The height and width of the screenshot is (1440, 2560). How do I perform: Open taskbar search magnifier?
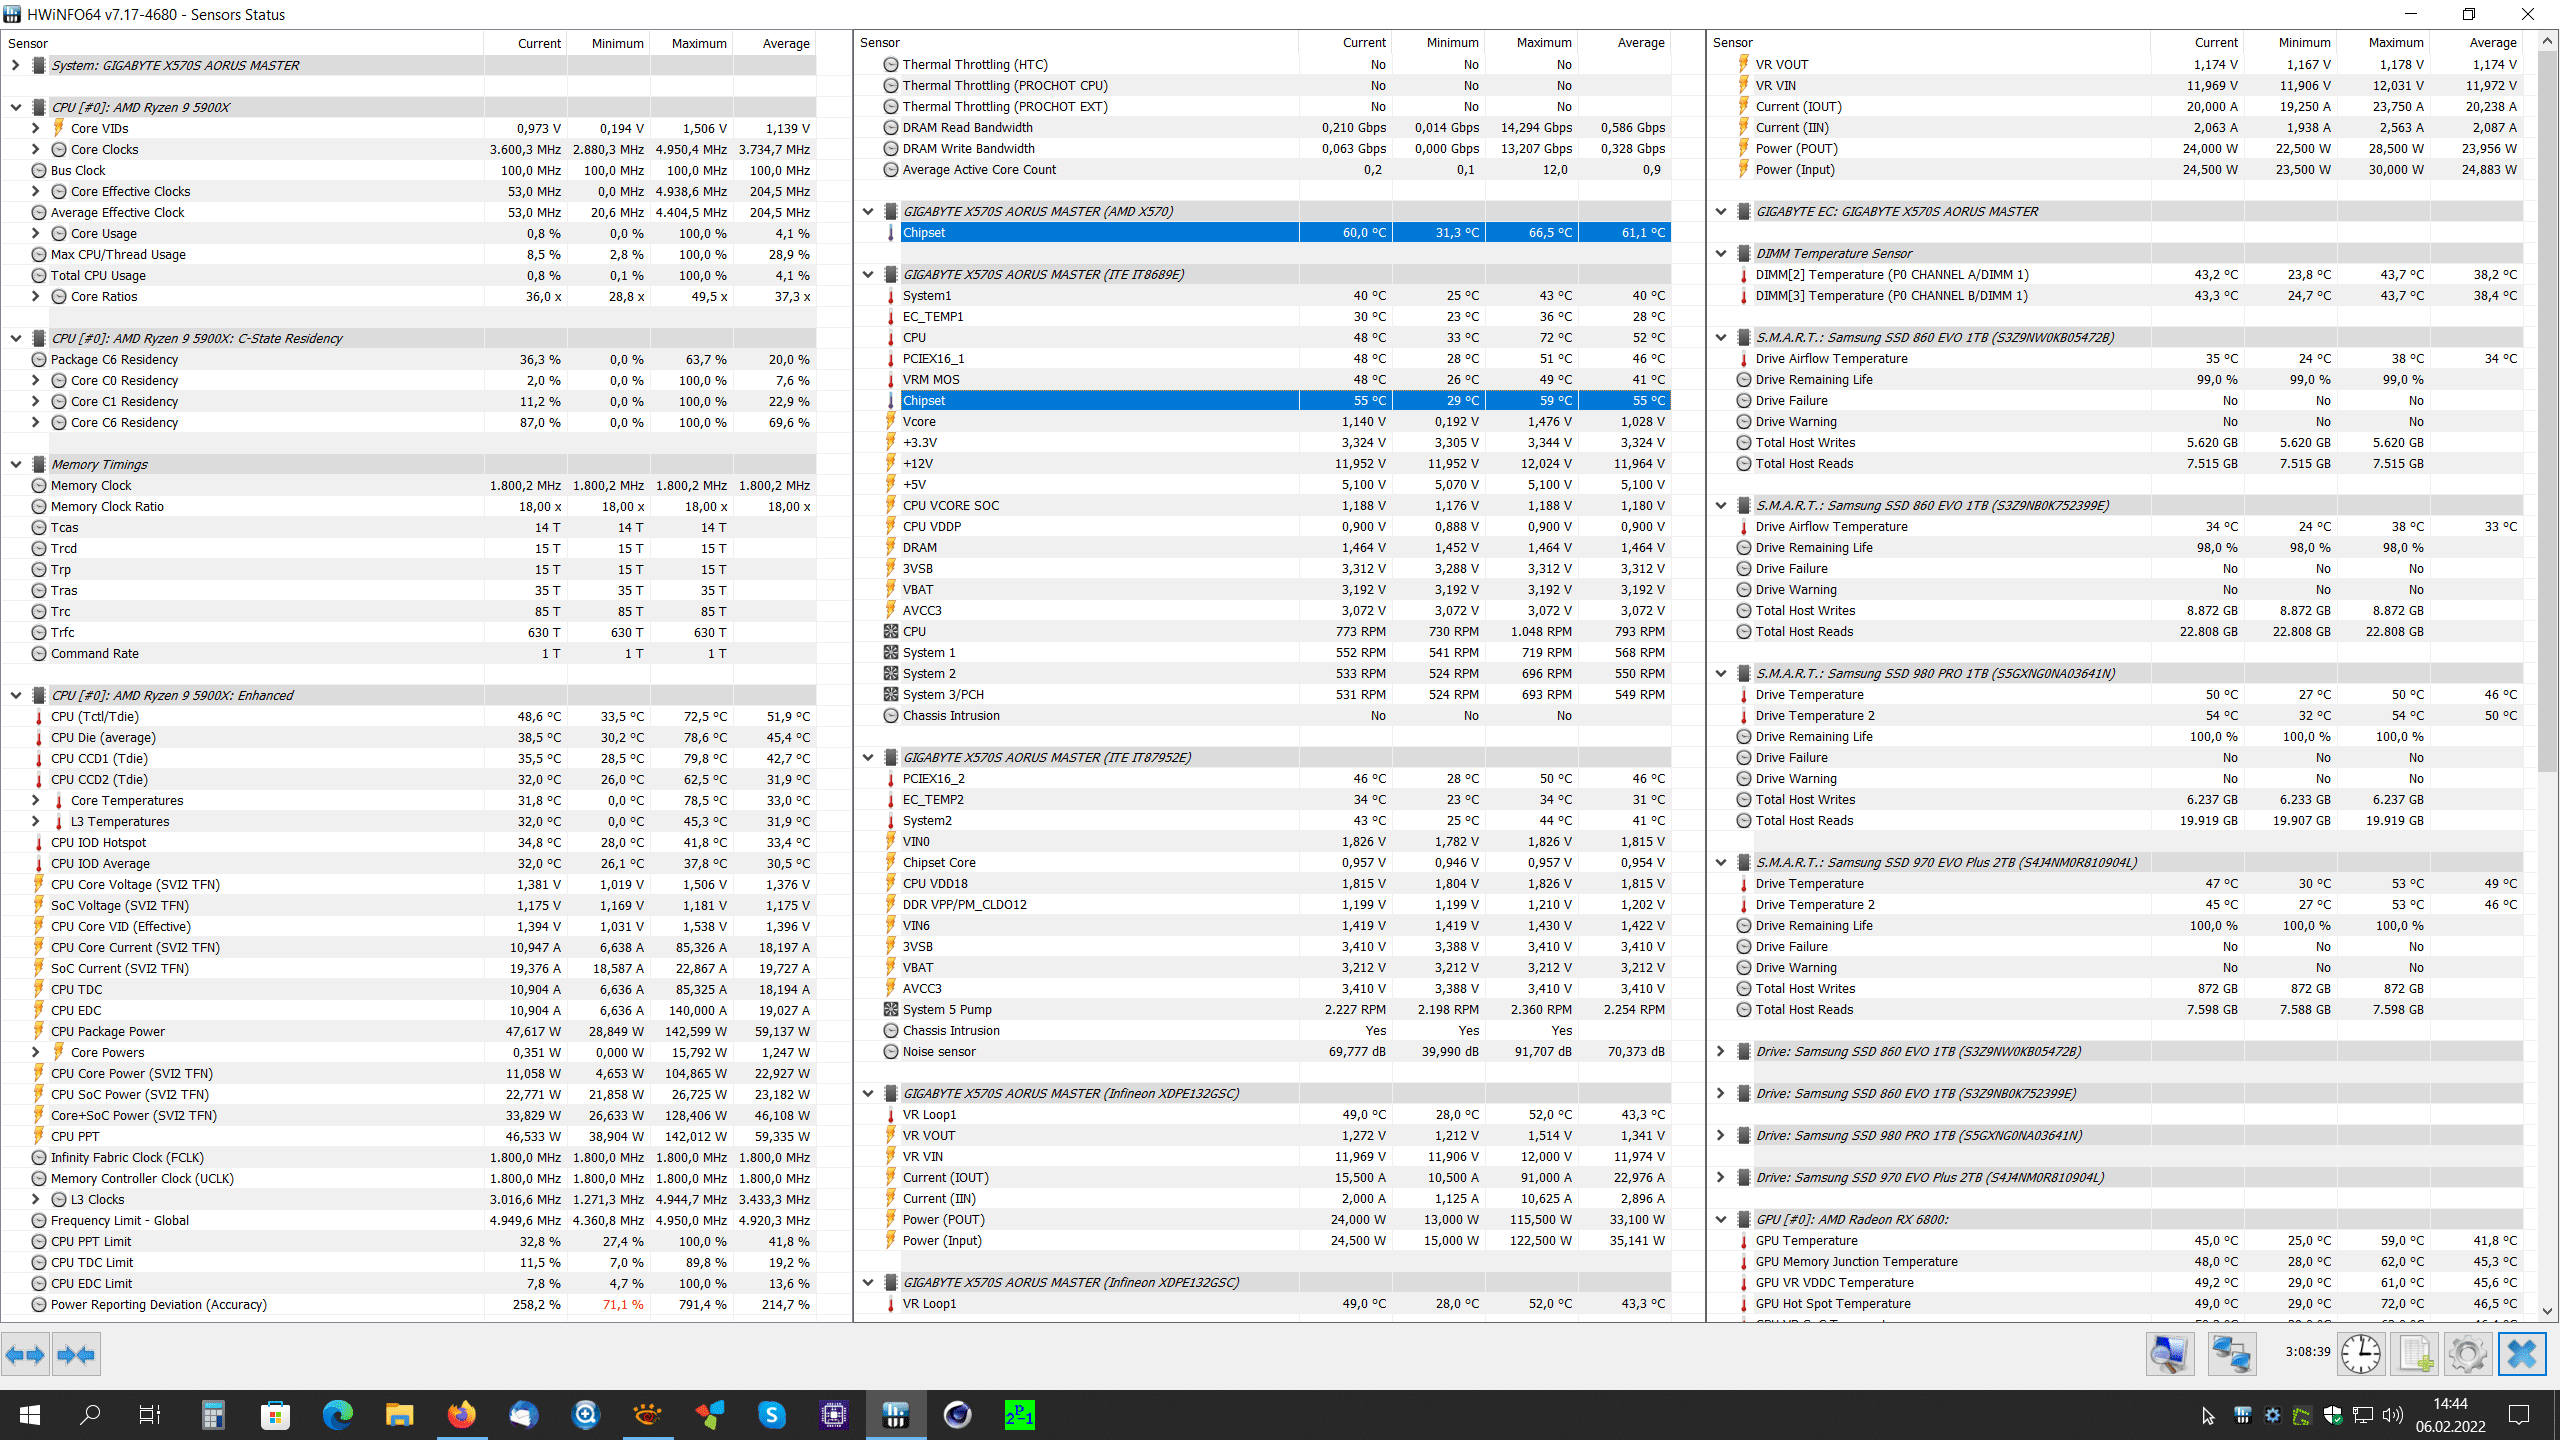(90, 1415)
